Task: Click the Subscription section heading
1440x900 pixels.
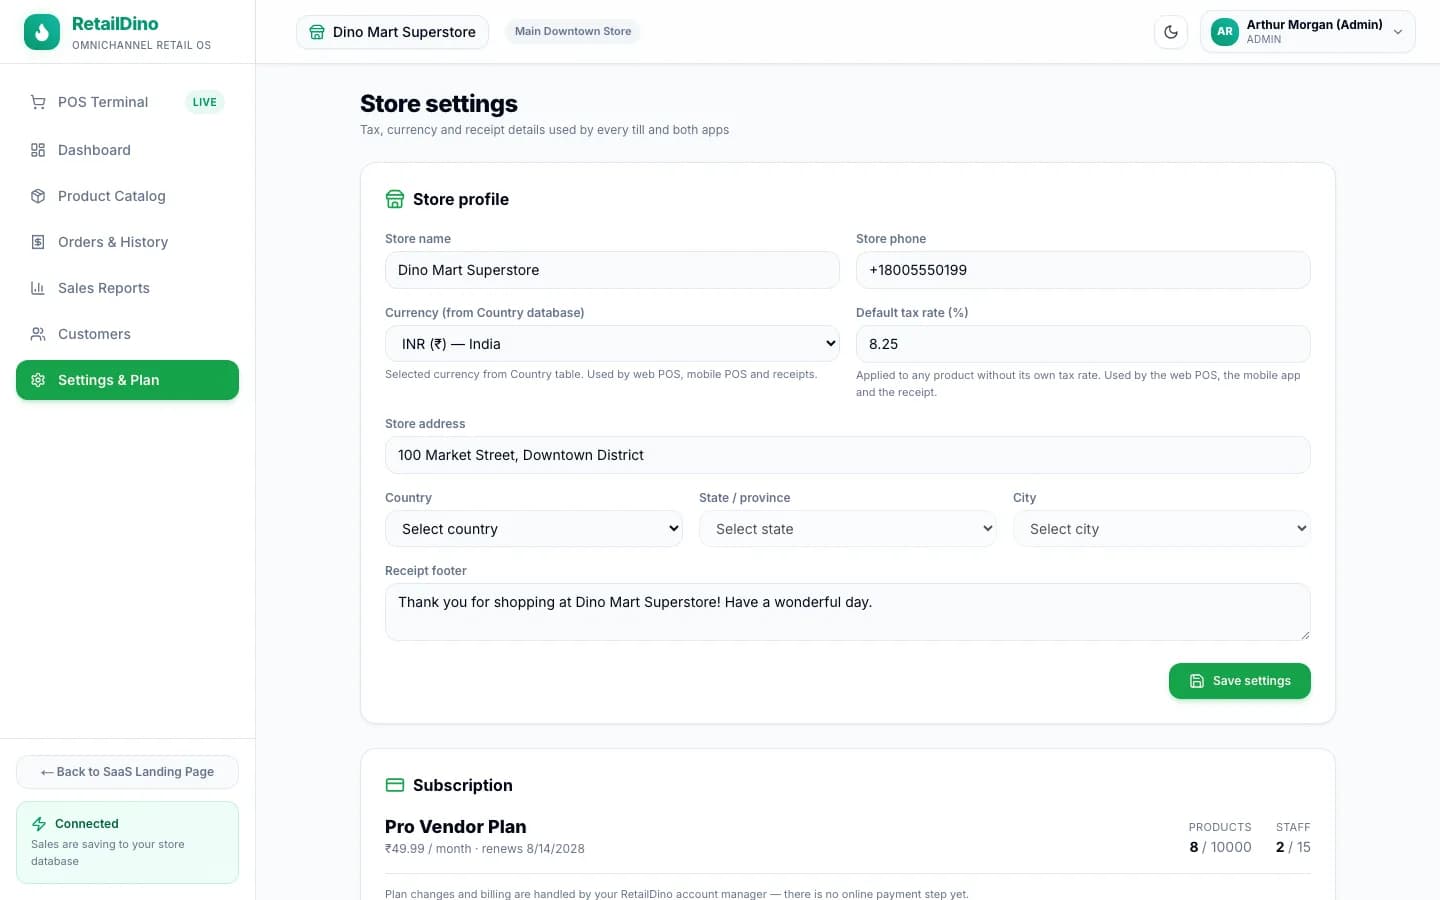Action: pos(463,785)
